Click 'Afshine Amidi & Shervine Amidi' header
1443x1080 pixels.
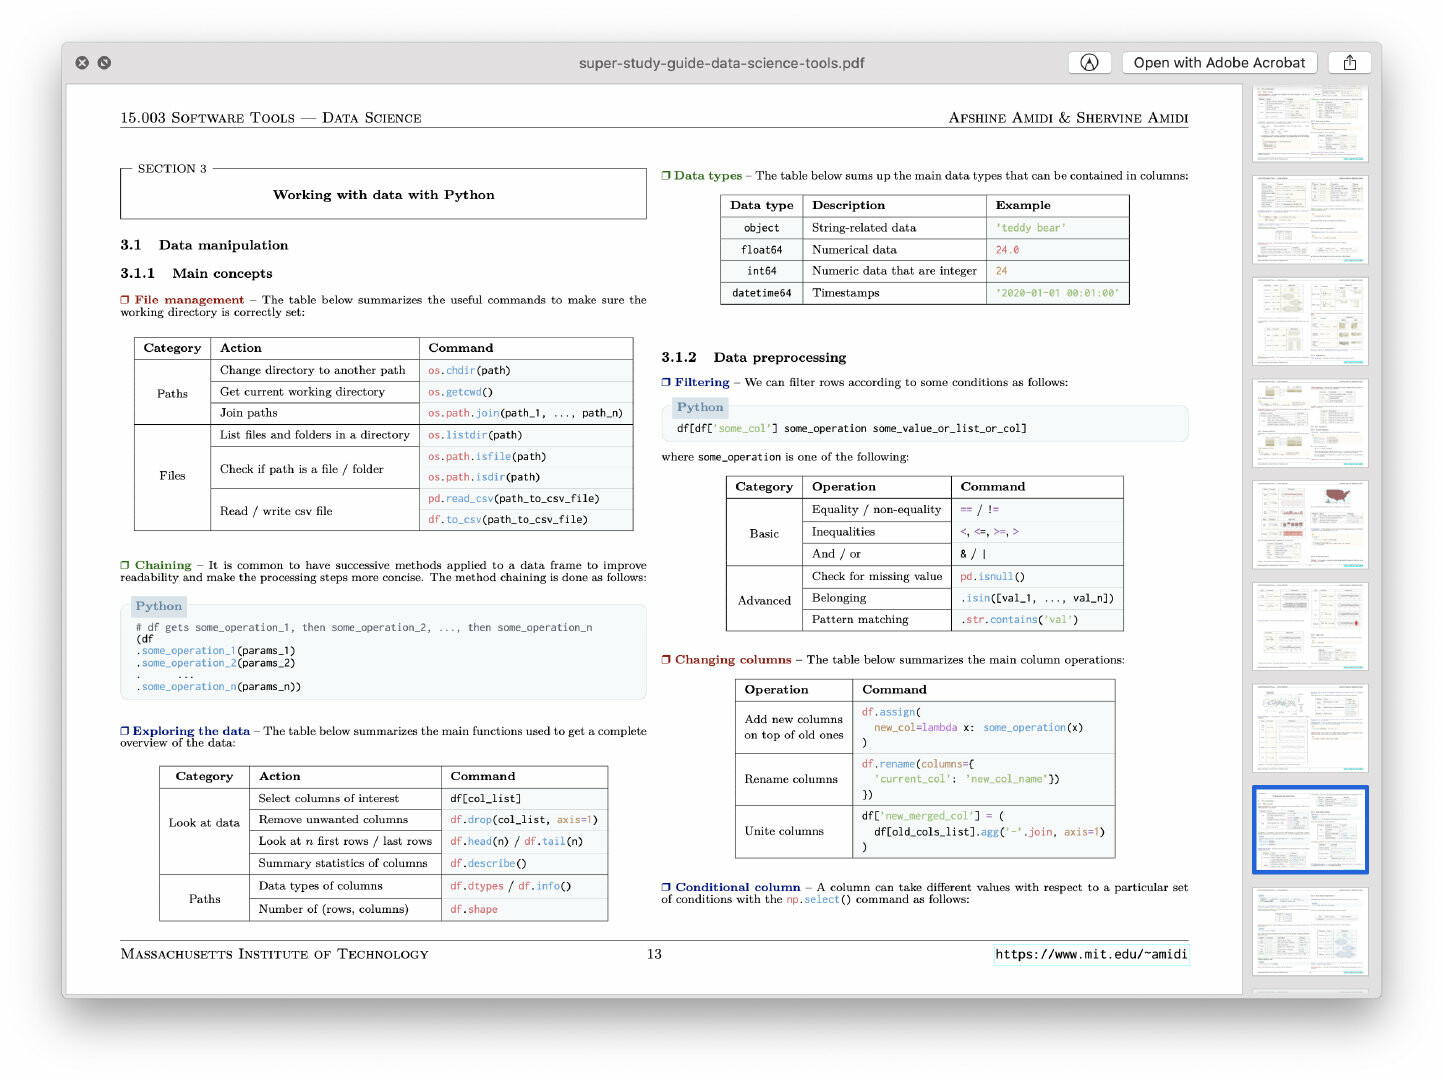(1068, 118)
